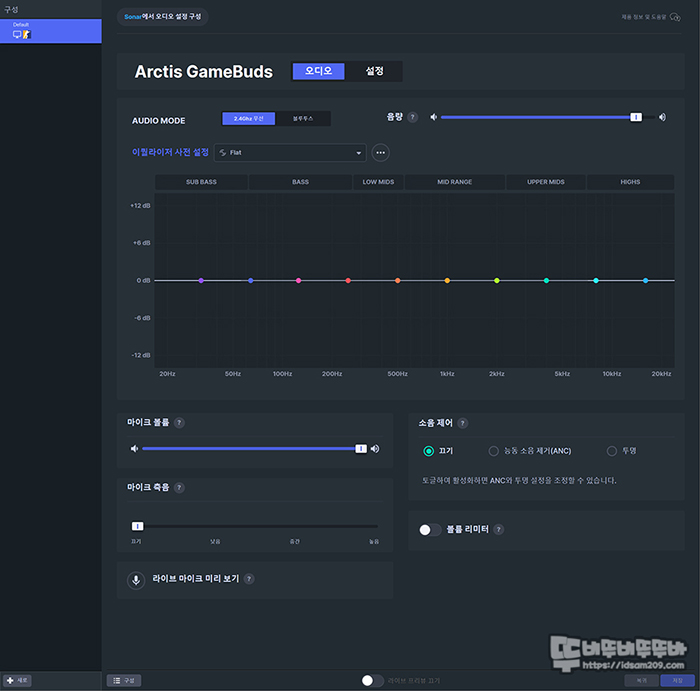Toggle the 볼륨 리미터 switch
Screen dimensions: 700x691
tap(430, 530)
